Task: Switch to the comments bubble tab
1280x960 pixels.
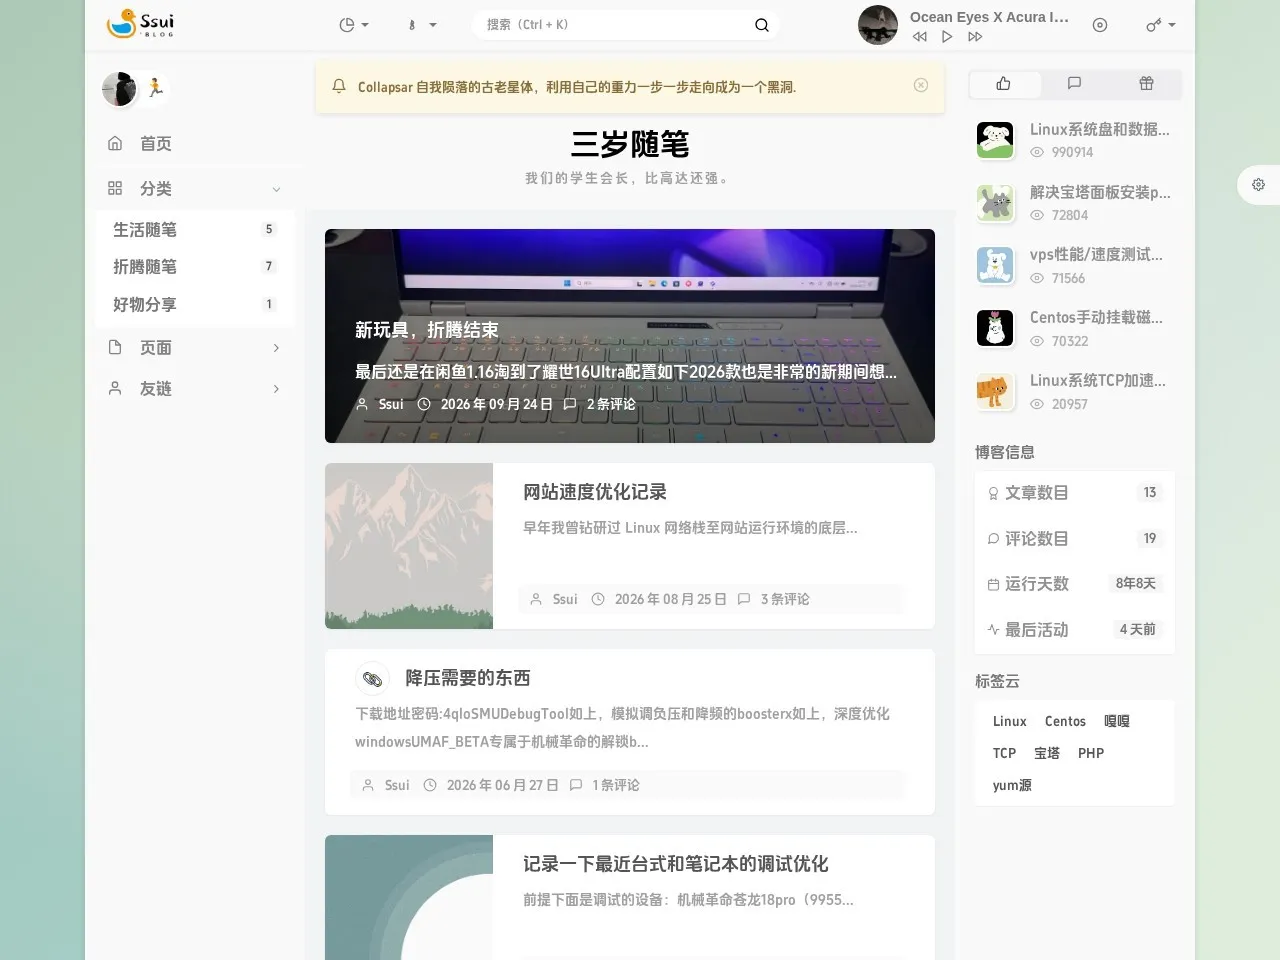Action: pyautogui.click(x=1075, y=84)
